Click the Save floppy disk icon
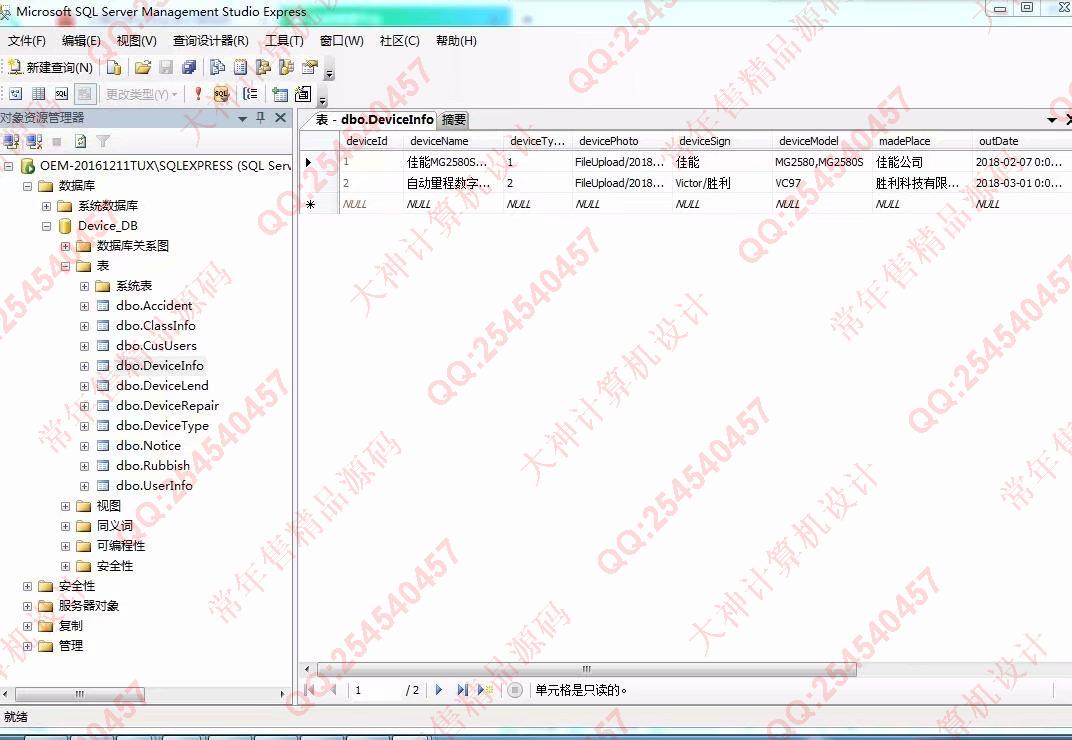The height and width of the screenshot is (740, 1072). point(166,67)
